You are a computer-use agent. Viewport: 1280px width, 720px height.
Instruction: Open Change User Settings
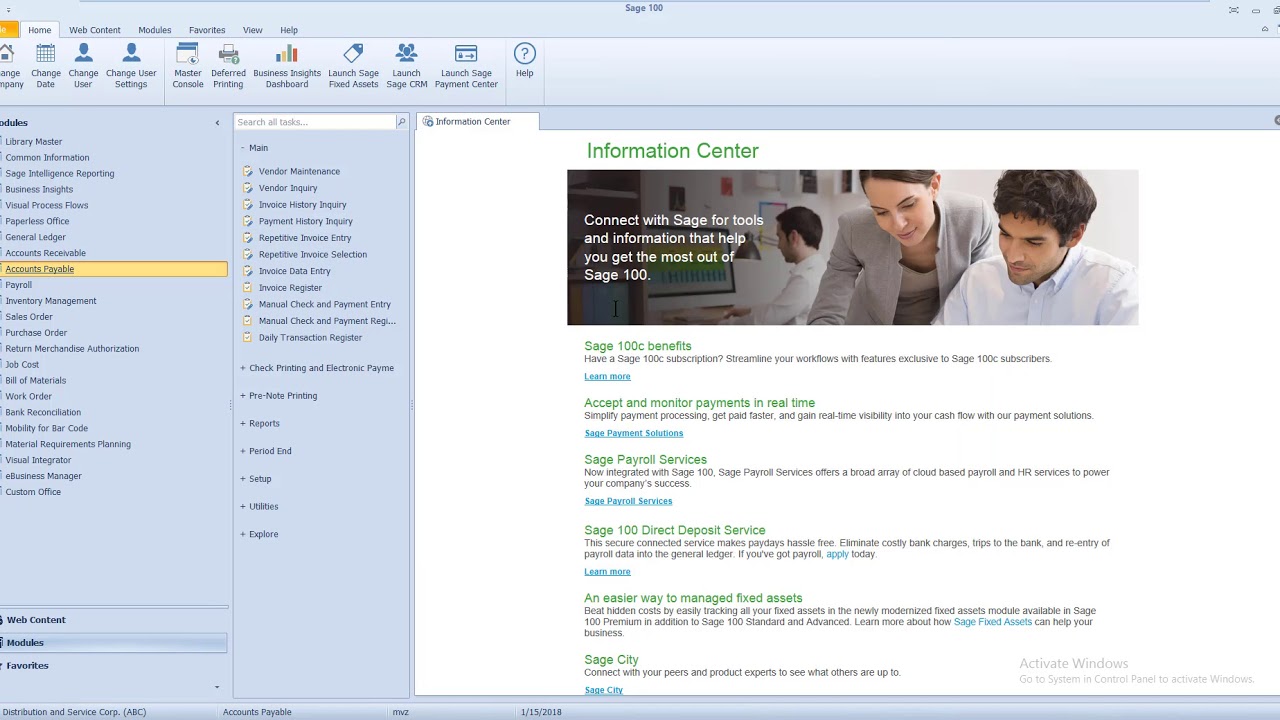(x=131, y=66)
